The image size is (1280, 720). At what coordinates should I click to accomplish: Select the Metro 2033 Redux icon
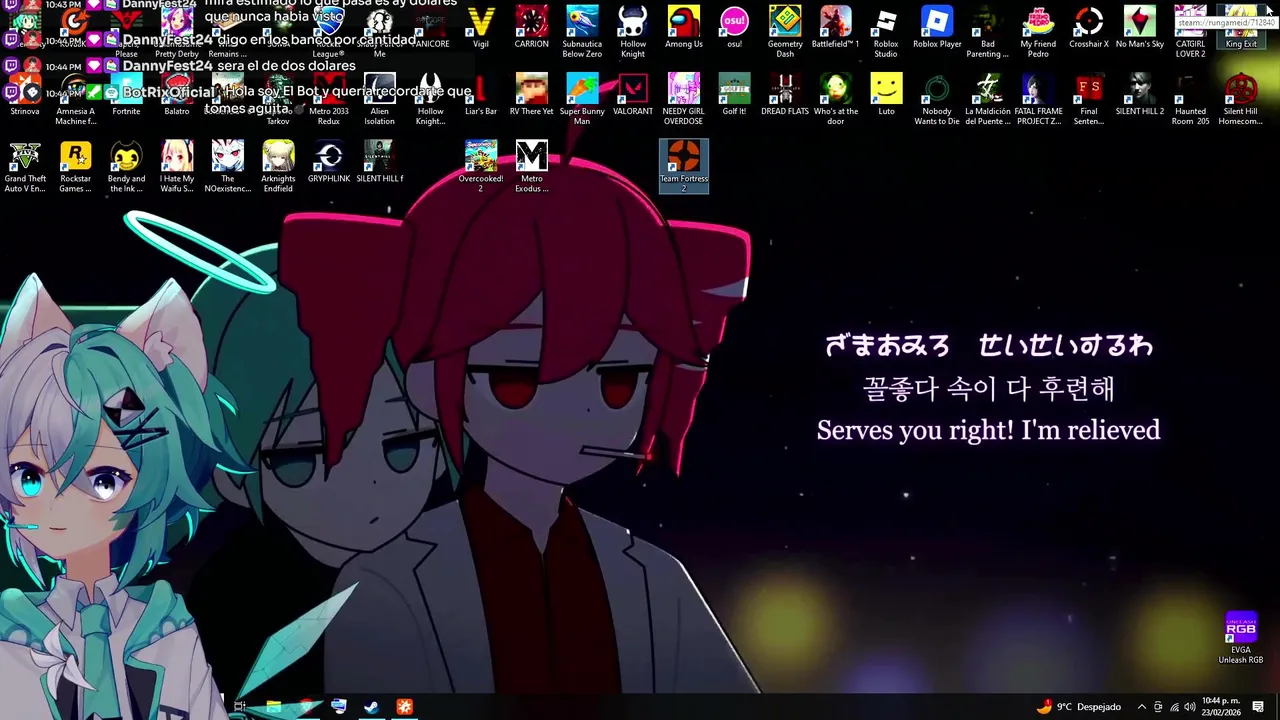point(329,99)
